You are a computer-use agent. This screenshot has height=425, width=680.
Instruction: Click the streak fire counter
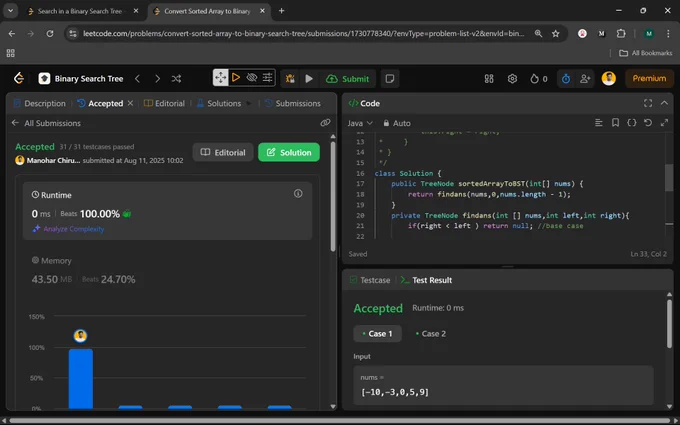pos(539,78)
